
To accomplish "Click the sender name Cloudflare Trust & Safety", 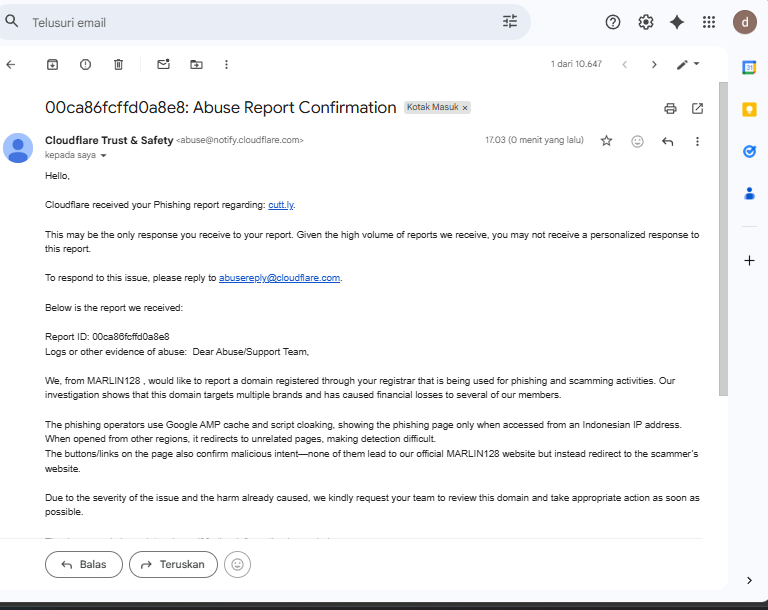I will click(x=109, y=140).
